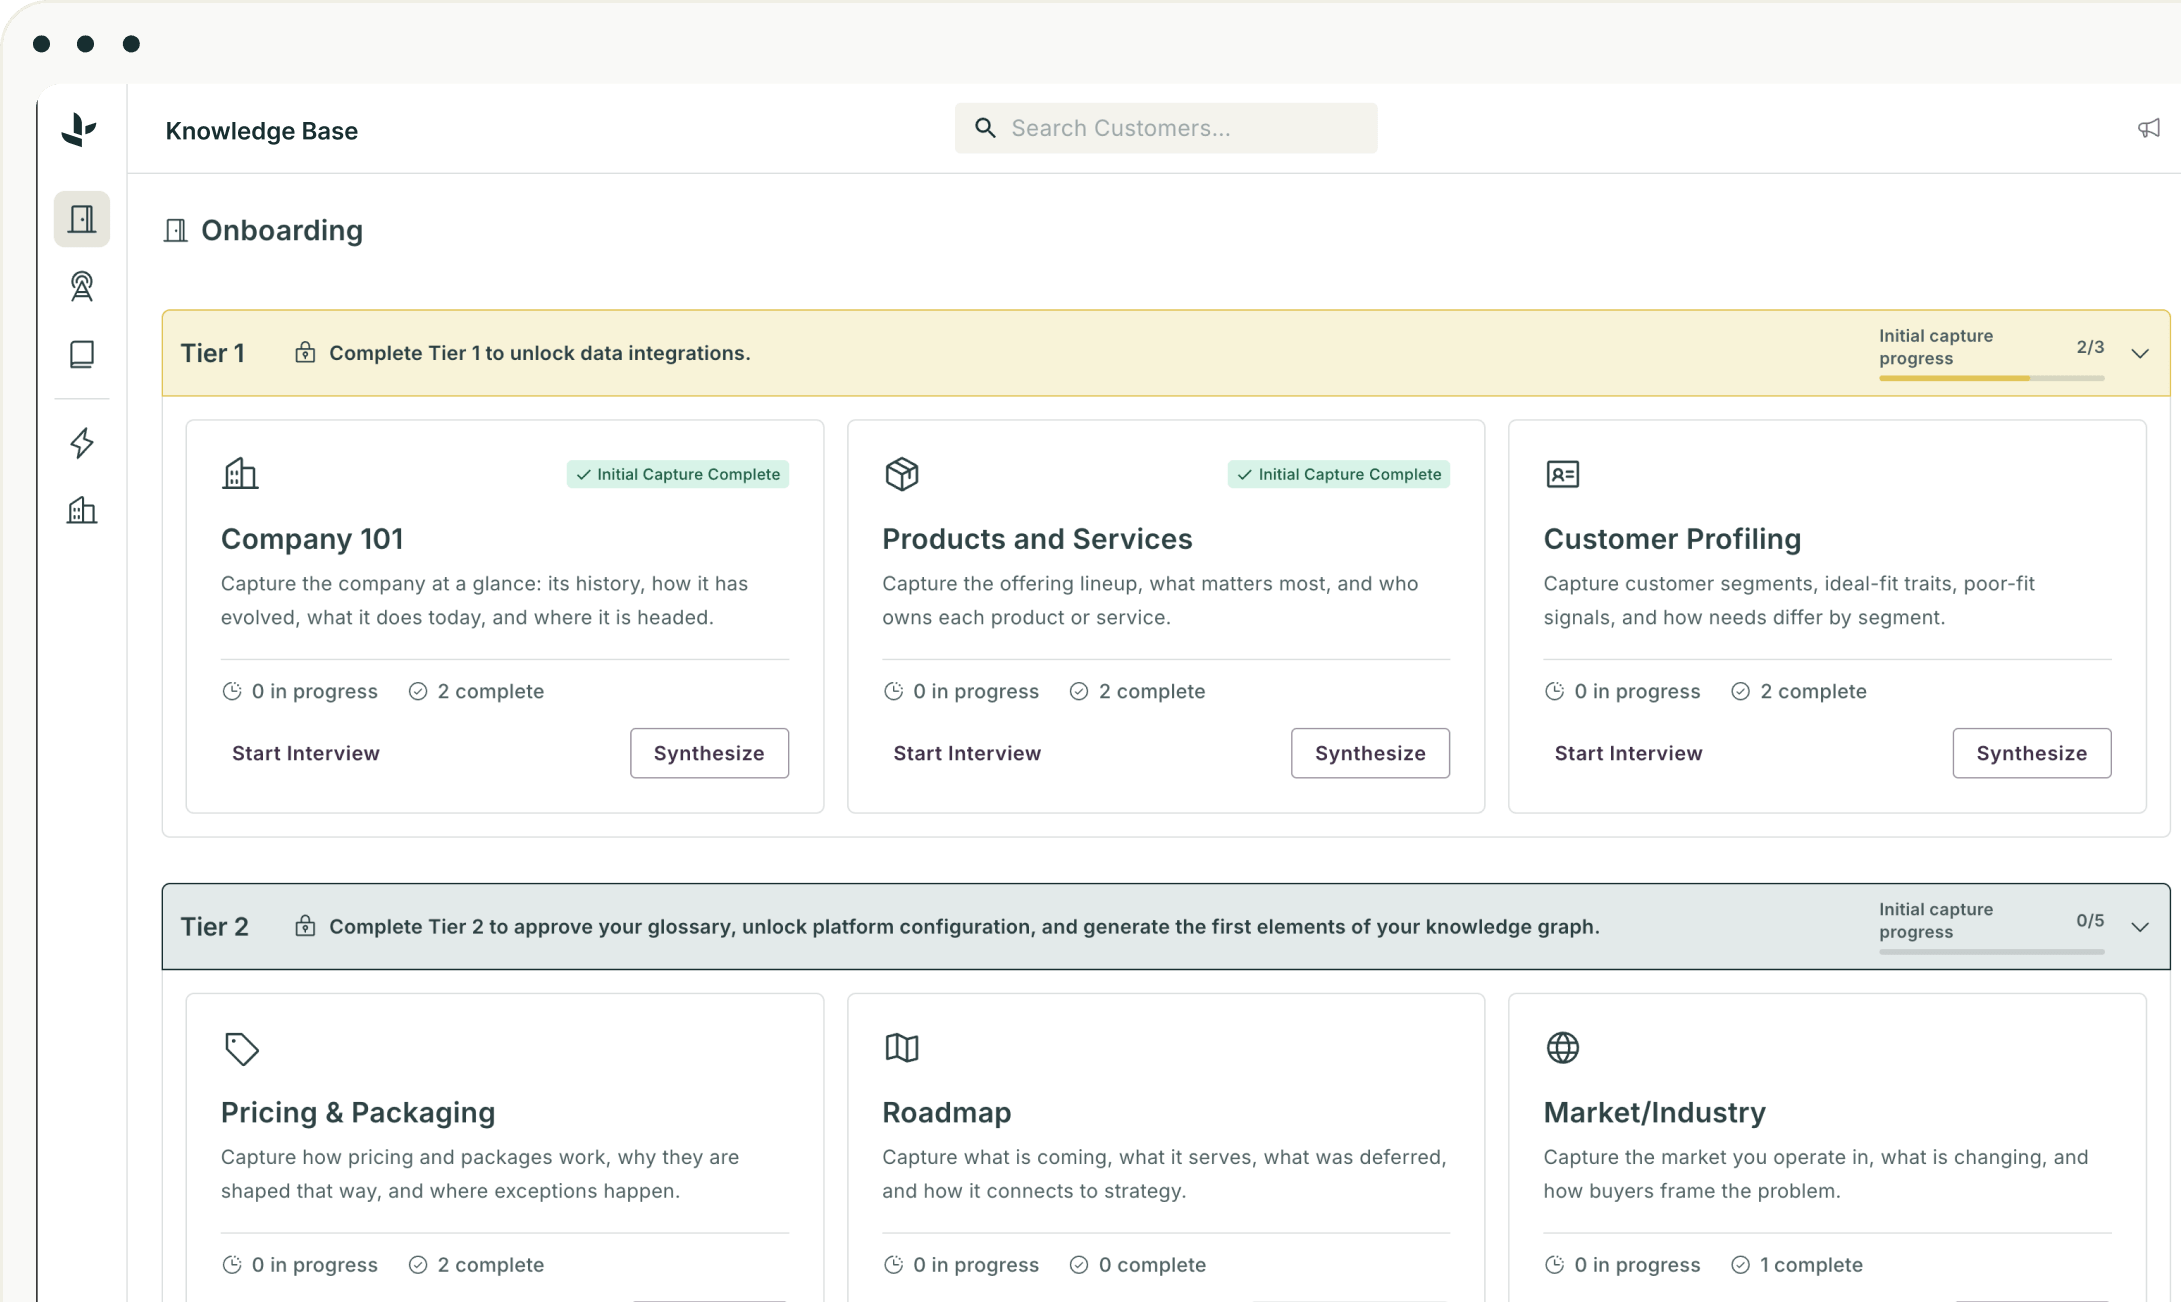Click the Pricing & Packaging card title
Image resolution: width=2181 pixels, height=1302 pixels.
[358, 1112]
